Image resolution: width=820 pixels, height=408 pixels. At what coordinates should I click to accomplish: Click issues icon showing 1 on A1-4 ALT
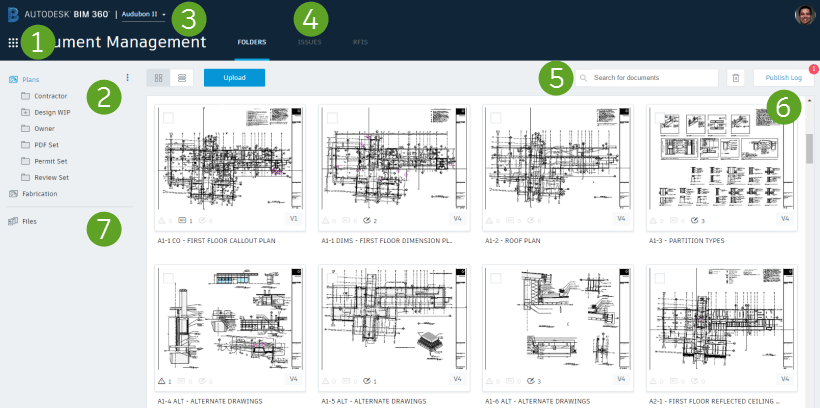[162, 381]
